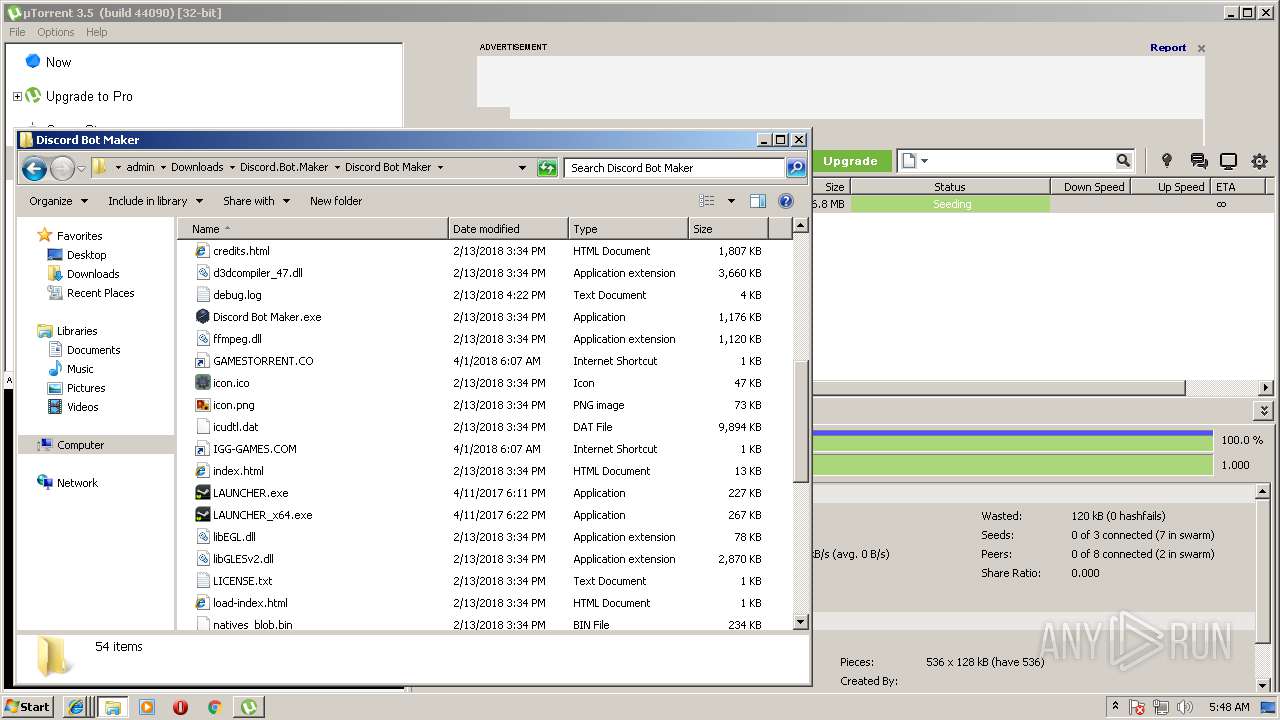Open view options dropdown arrow
The width and height of the screenshot is (1280, 720).
click(x=731, y=201)
